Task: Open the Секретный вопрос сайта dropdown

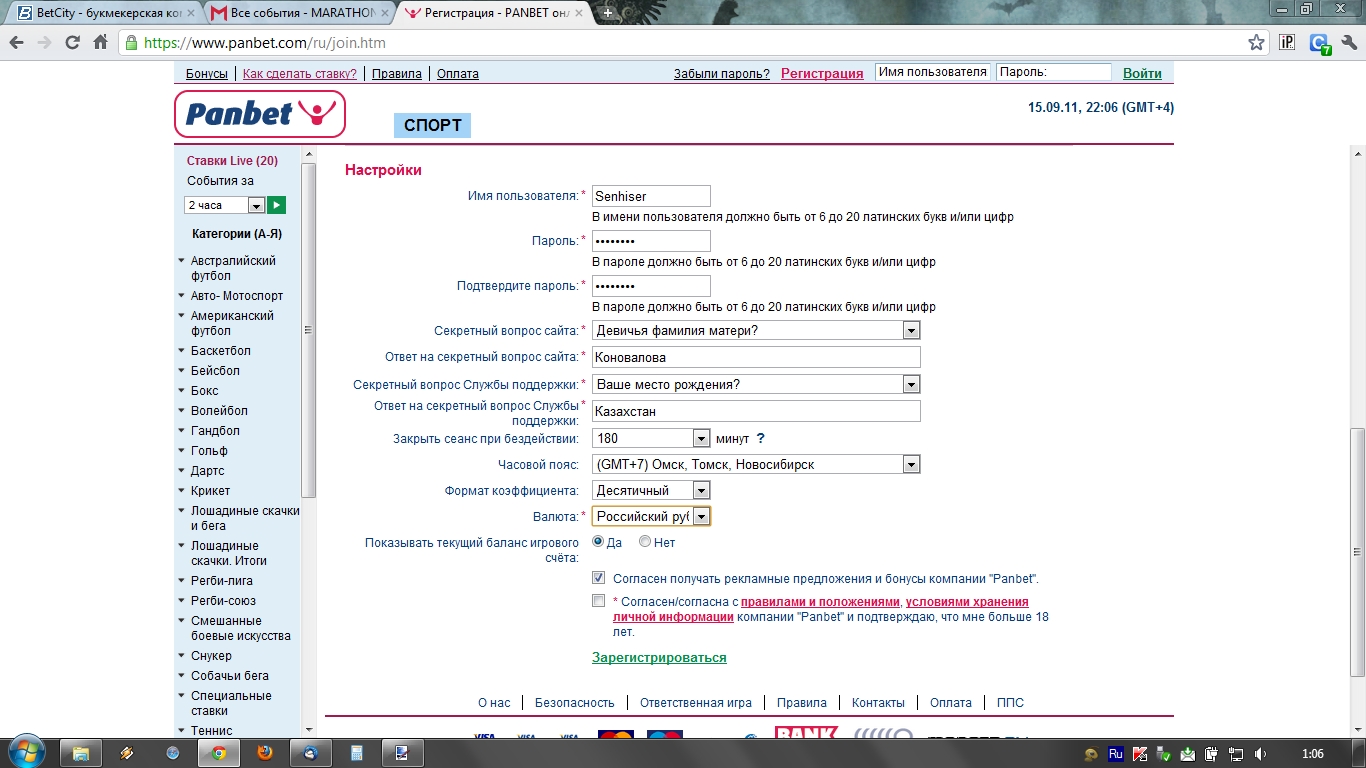Action: point(756,330)
